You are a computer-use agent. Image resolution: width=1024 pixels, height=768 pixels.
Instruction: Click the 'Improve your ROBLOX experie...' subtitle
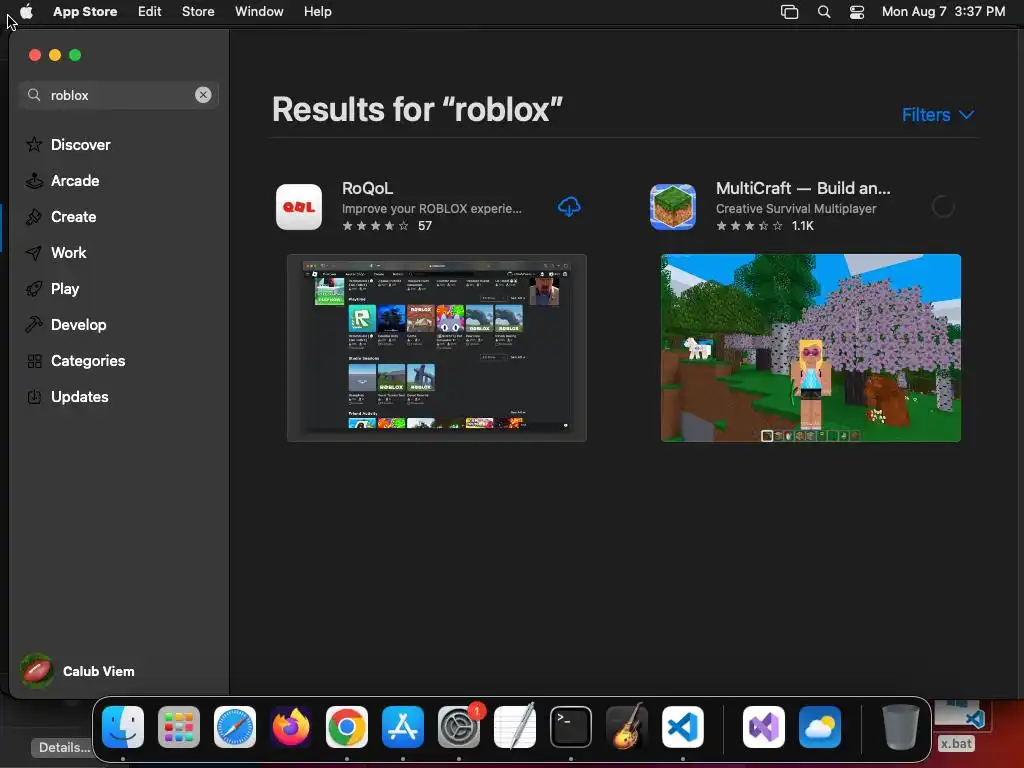(432, 209)
